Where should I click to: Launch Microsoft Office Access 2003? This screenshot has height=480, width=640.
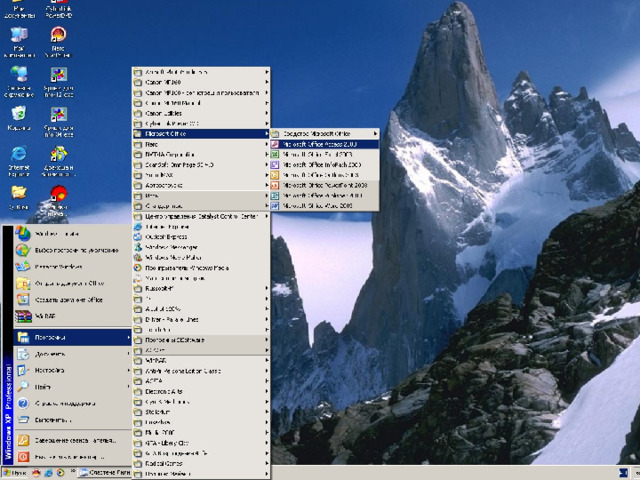tap(324, 144)
